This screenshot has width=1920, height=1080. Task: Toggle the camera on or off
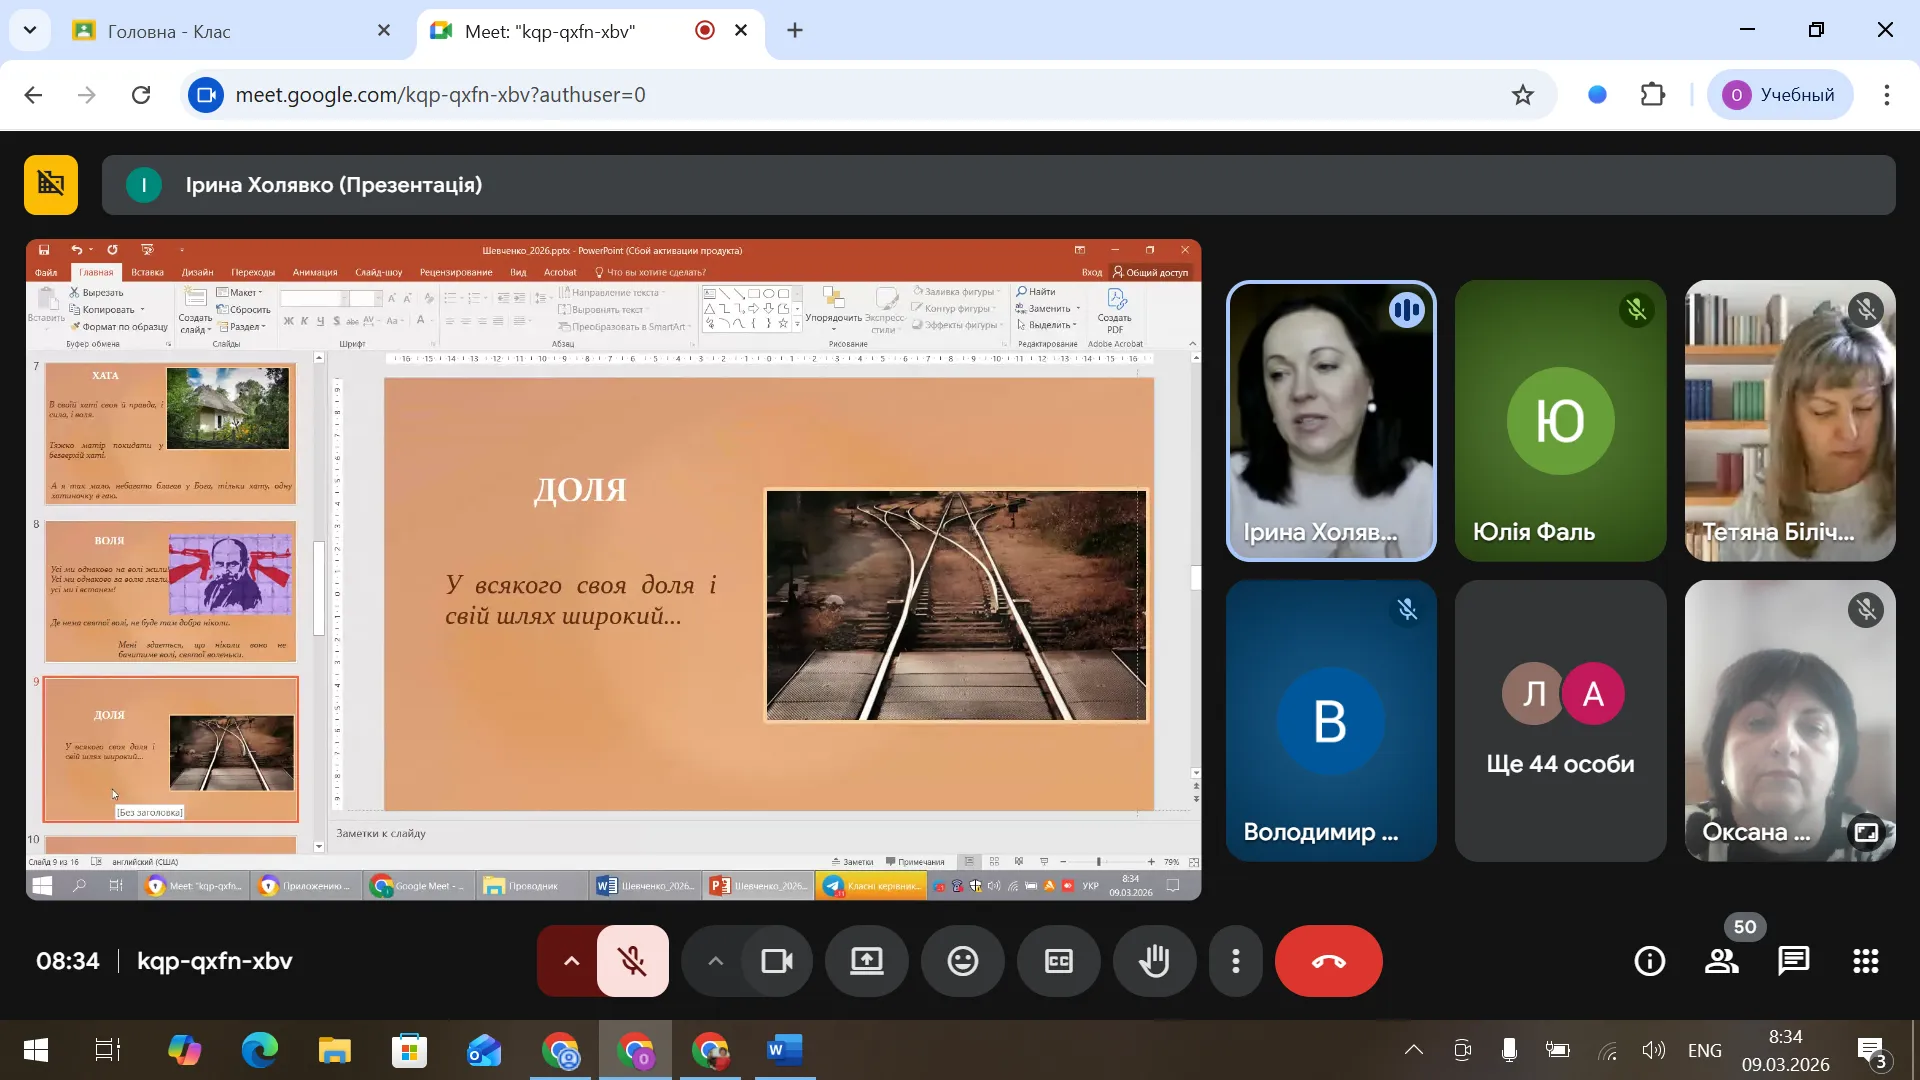coord(777,962)
